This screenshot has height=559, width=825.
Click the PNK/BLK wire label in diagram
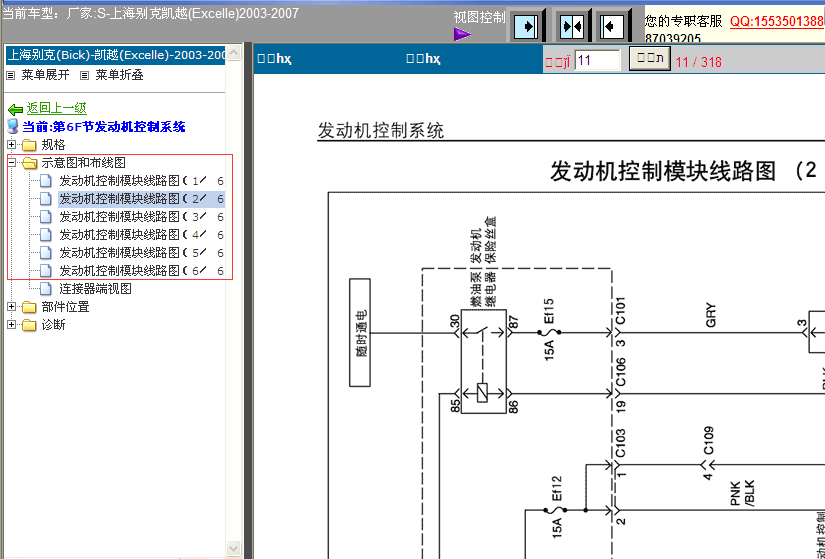coord(742,493)
